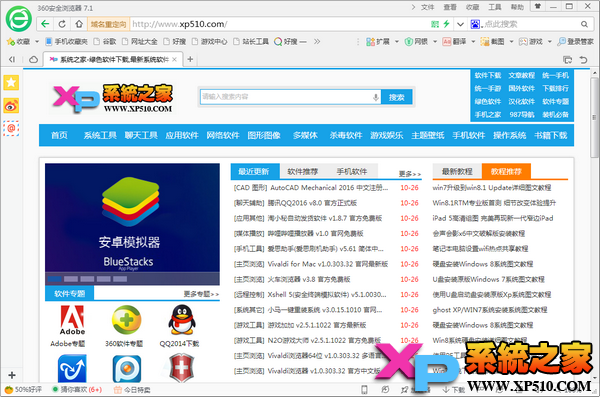Image resolution: width=600 pixels, height=397 pixels.
Task: Click the 360 browser green logo
Action: [18, 19]
